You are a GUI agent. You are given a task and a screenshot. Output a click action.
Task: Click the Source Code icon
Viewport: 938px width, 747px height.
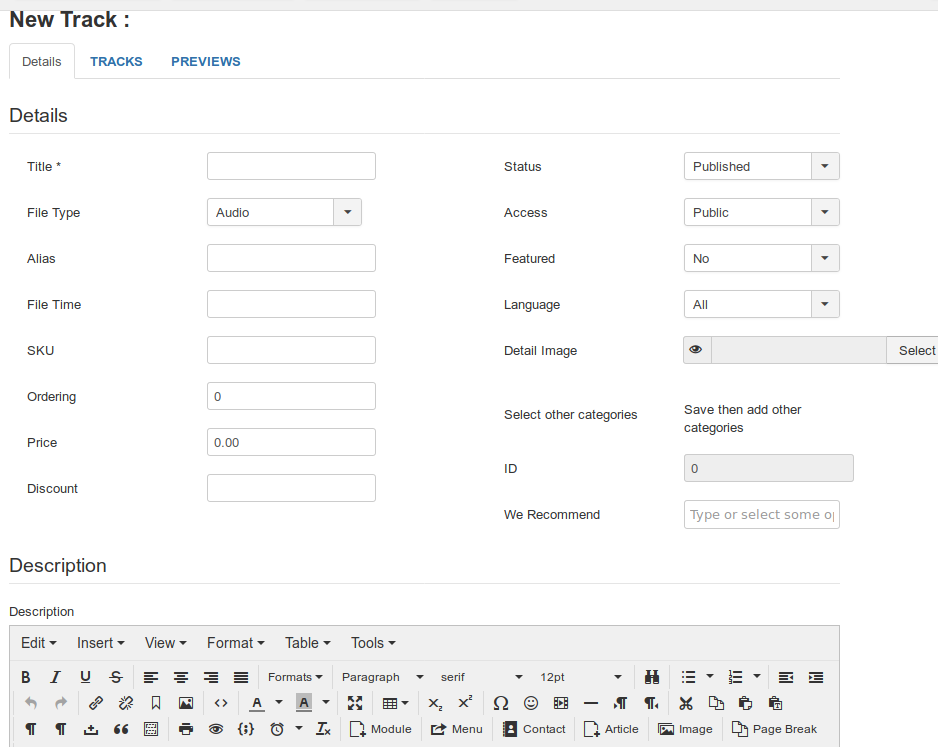[220, 703]
